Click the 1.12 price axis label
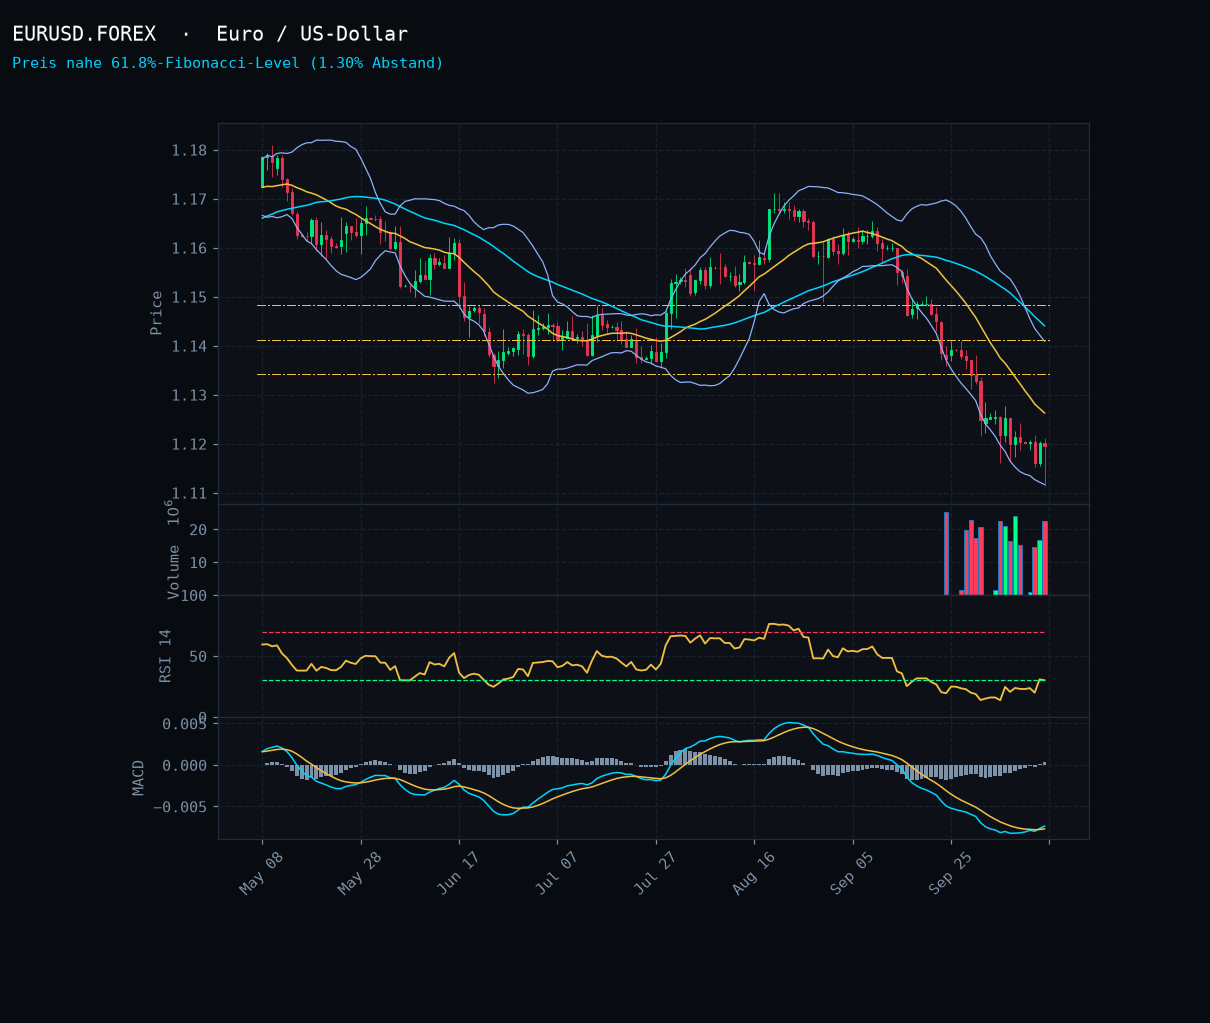The width and height of the screenshot is (1210, 1023). click(189, 445)
